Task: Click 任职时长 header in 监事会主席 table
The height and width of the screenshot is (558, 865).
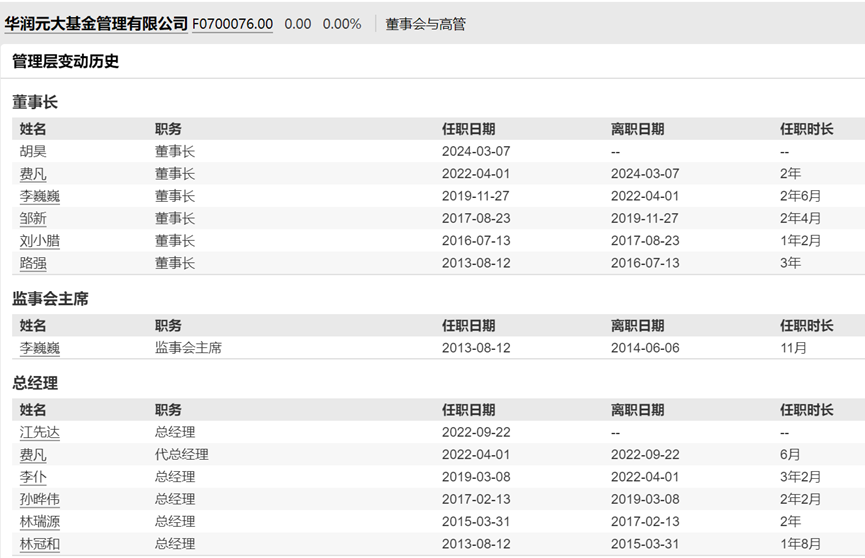Action: pyautogui.click(x=806, y=326)
